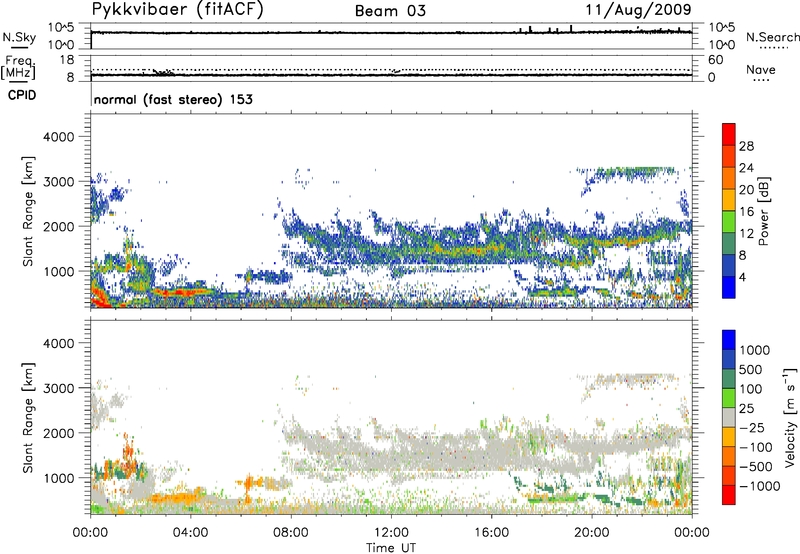
Task: Click the 04:00 time tick label
Action: click(x=190, y=533)
